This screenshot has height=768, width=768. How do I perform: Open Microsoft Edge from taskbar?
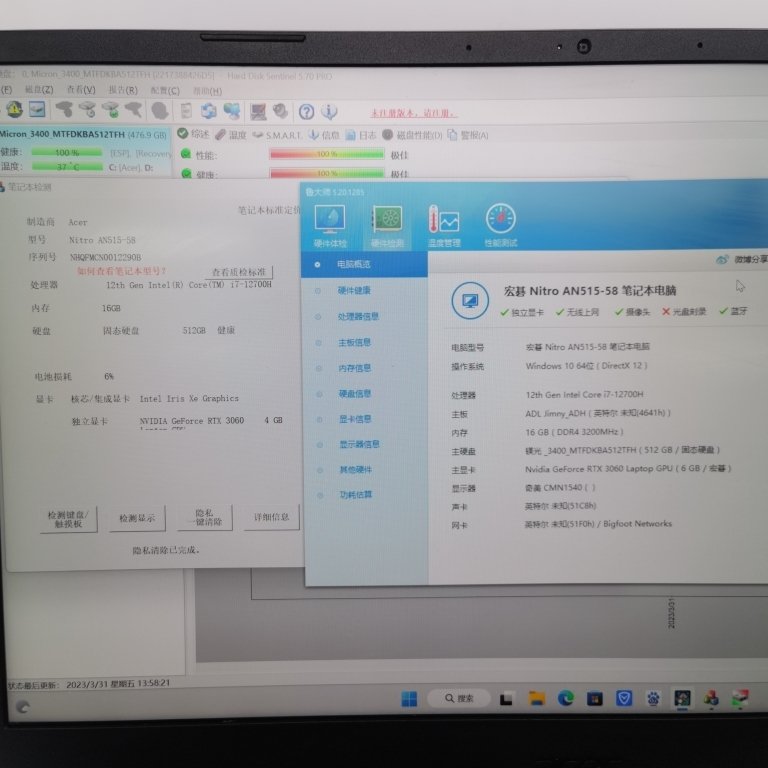(566, 698)
